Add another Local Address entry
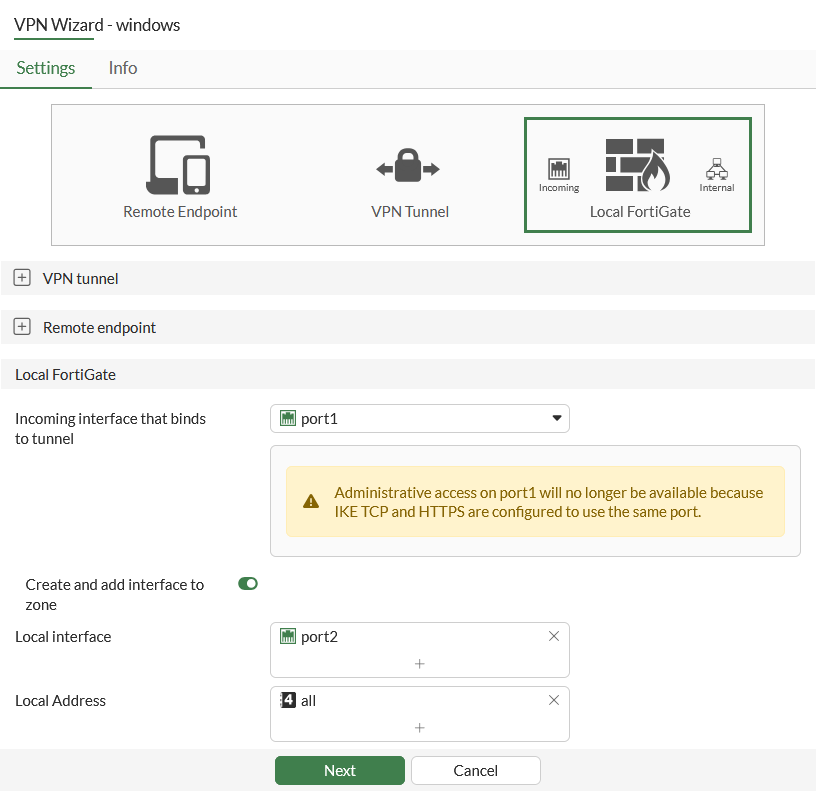This screenshot has width=816, height=791. pos(420,728)
